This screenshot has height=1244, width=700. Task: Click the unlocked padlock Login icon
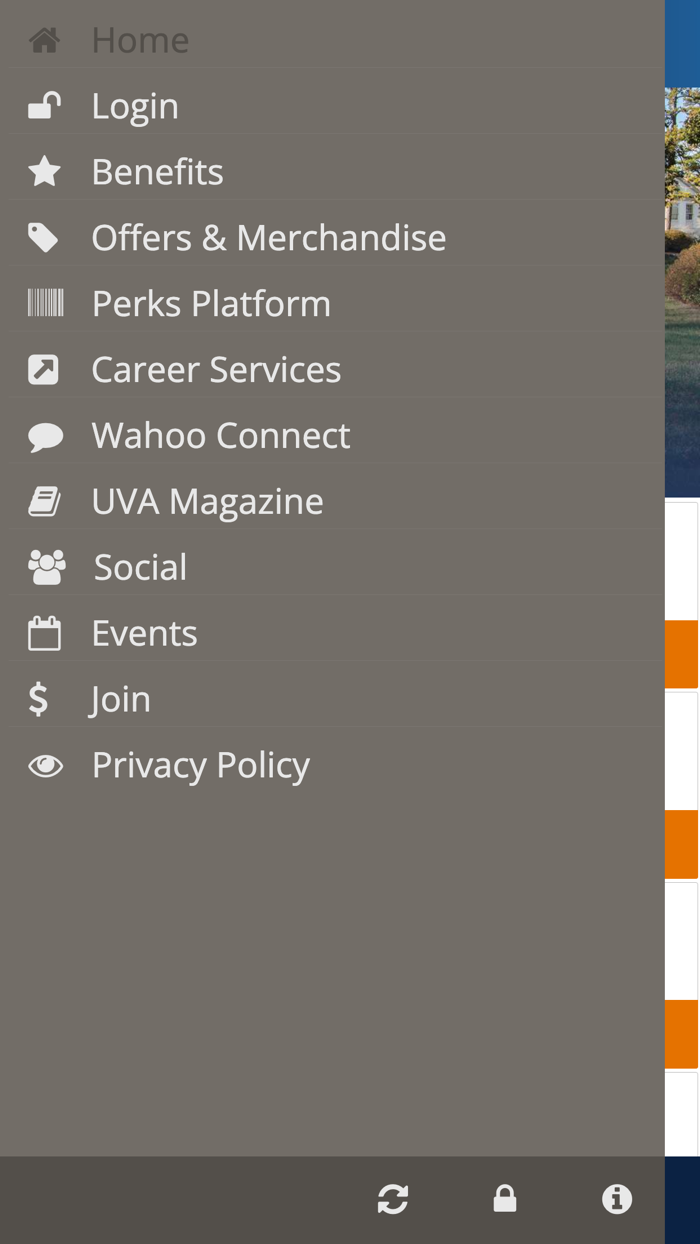[44, 105]
